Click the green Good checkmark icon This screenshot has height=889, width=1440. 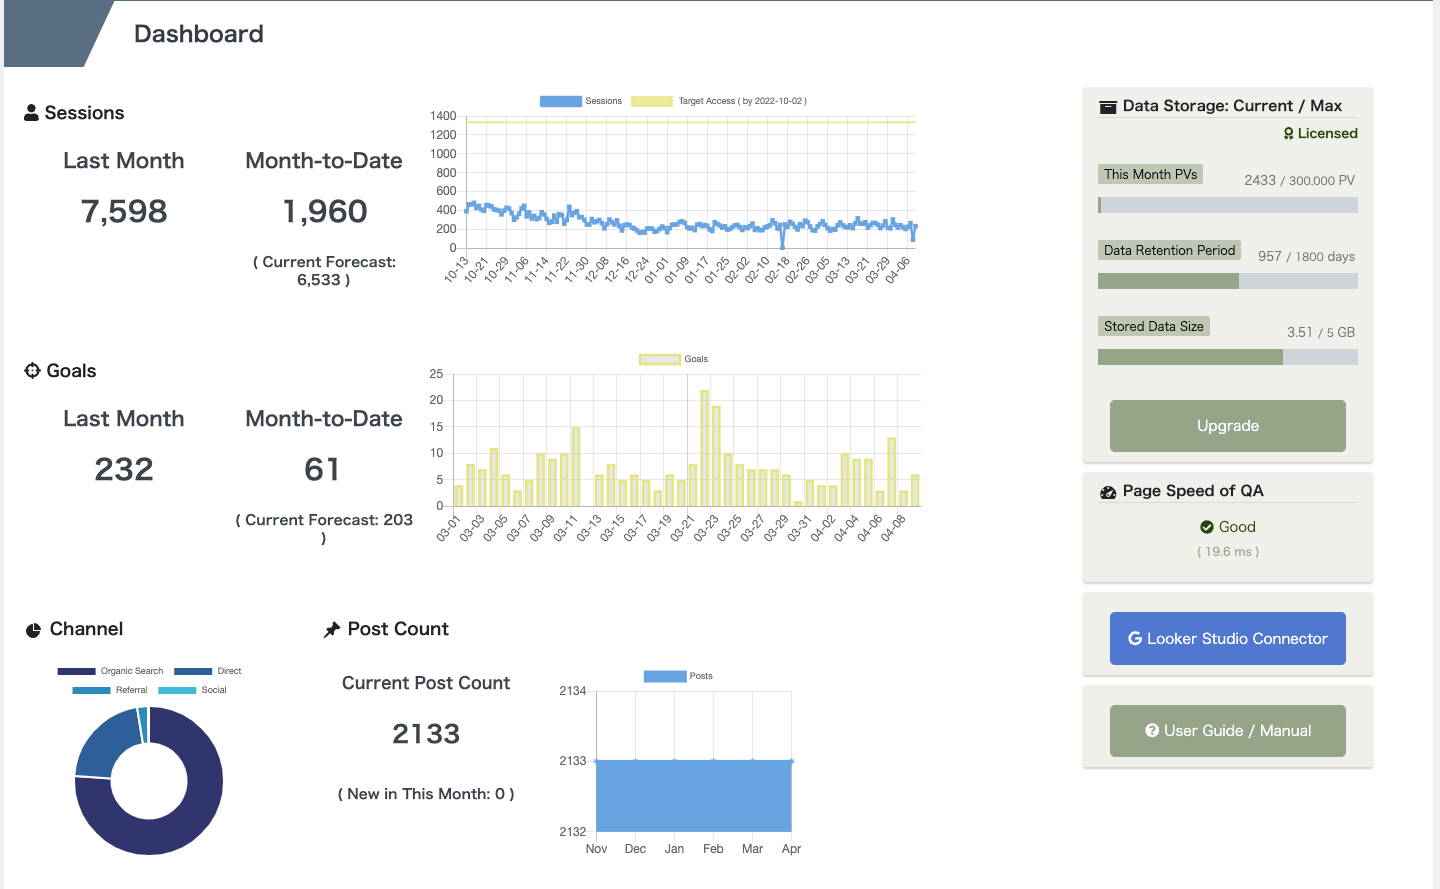(x=1207, y=527)
